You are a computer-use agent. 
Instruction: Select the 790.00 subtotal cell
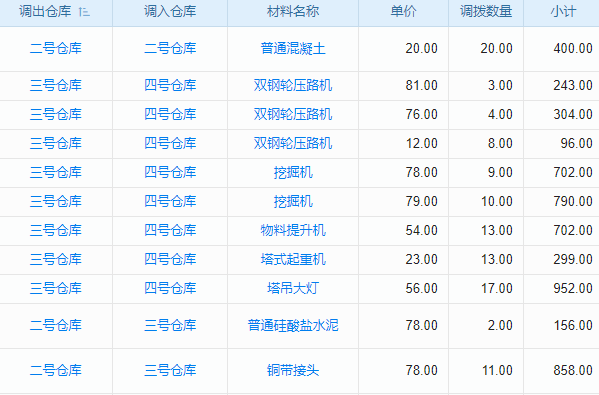tap(573, 201)
